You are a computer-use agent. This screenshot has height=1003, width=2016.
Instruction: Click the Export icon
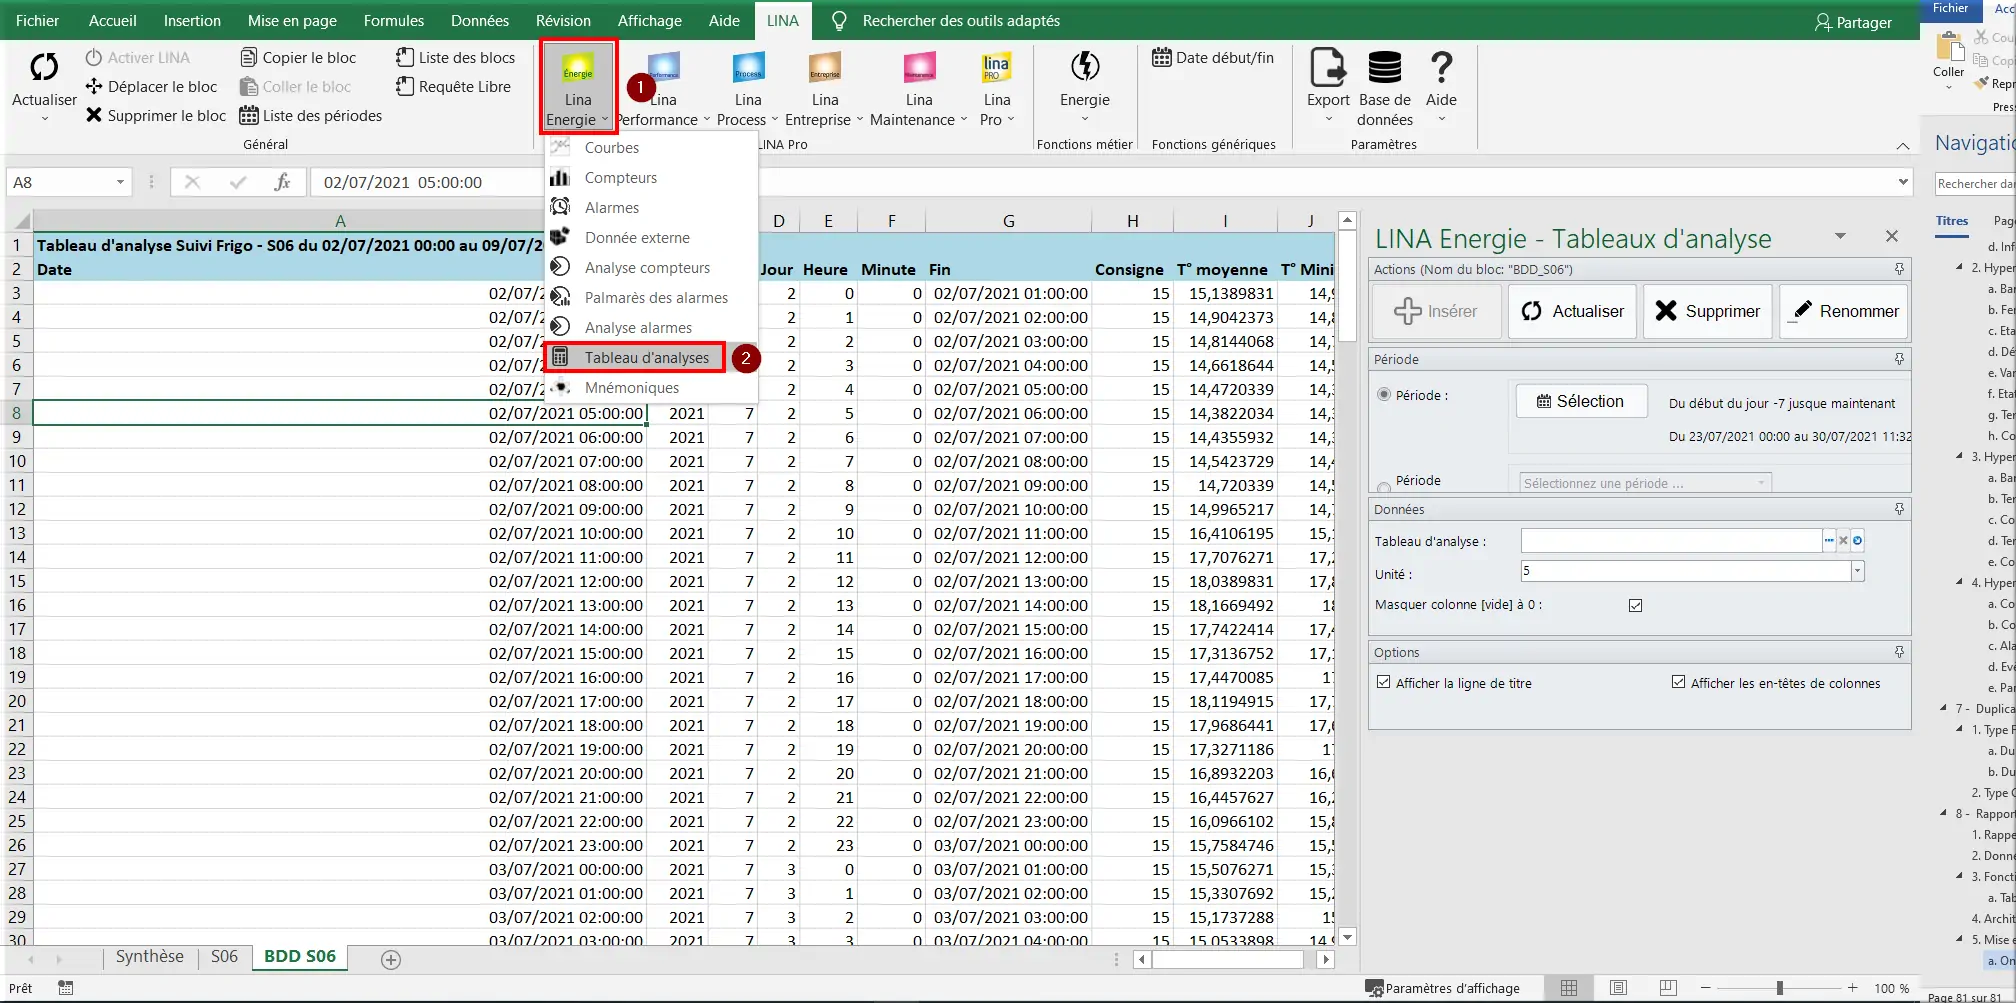coord(1328,67)
